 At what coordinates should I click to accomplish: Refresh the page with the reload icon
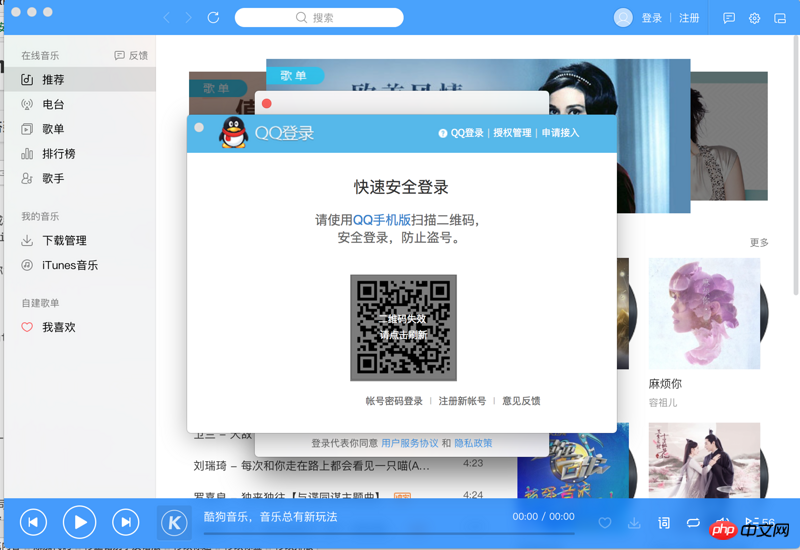213,18
